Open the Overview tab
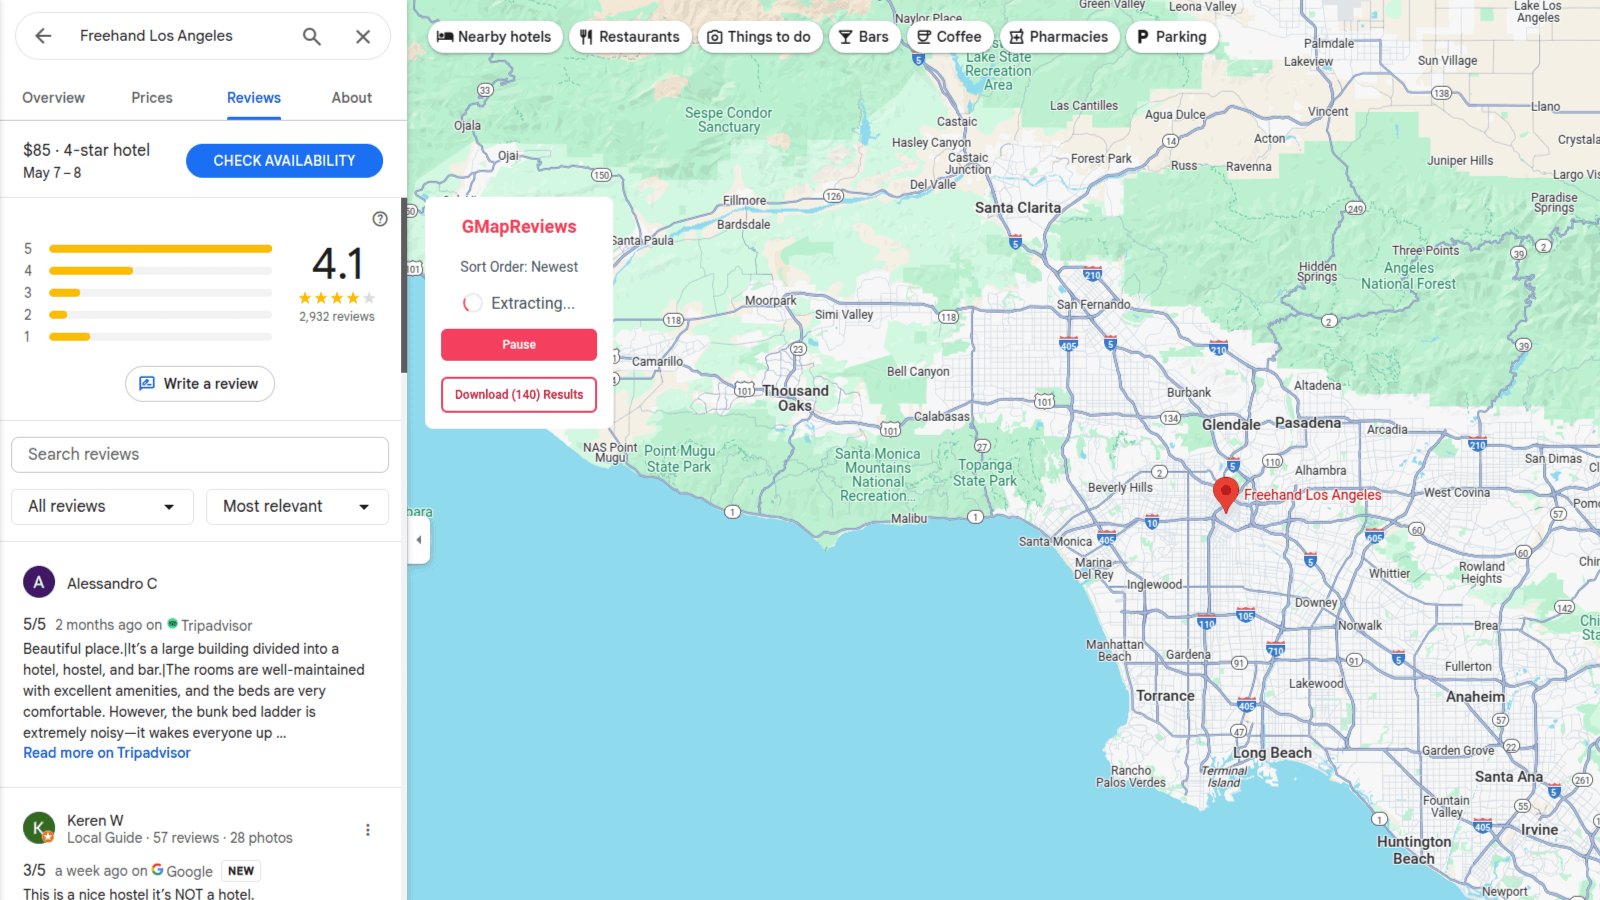Screen dimensions: 1600x900 pyautogui.click(x=54, y=98)
